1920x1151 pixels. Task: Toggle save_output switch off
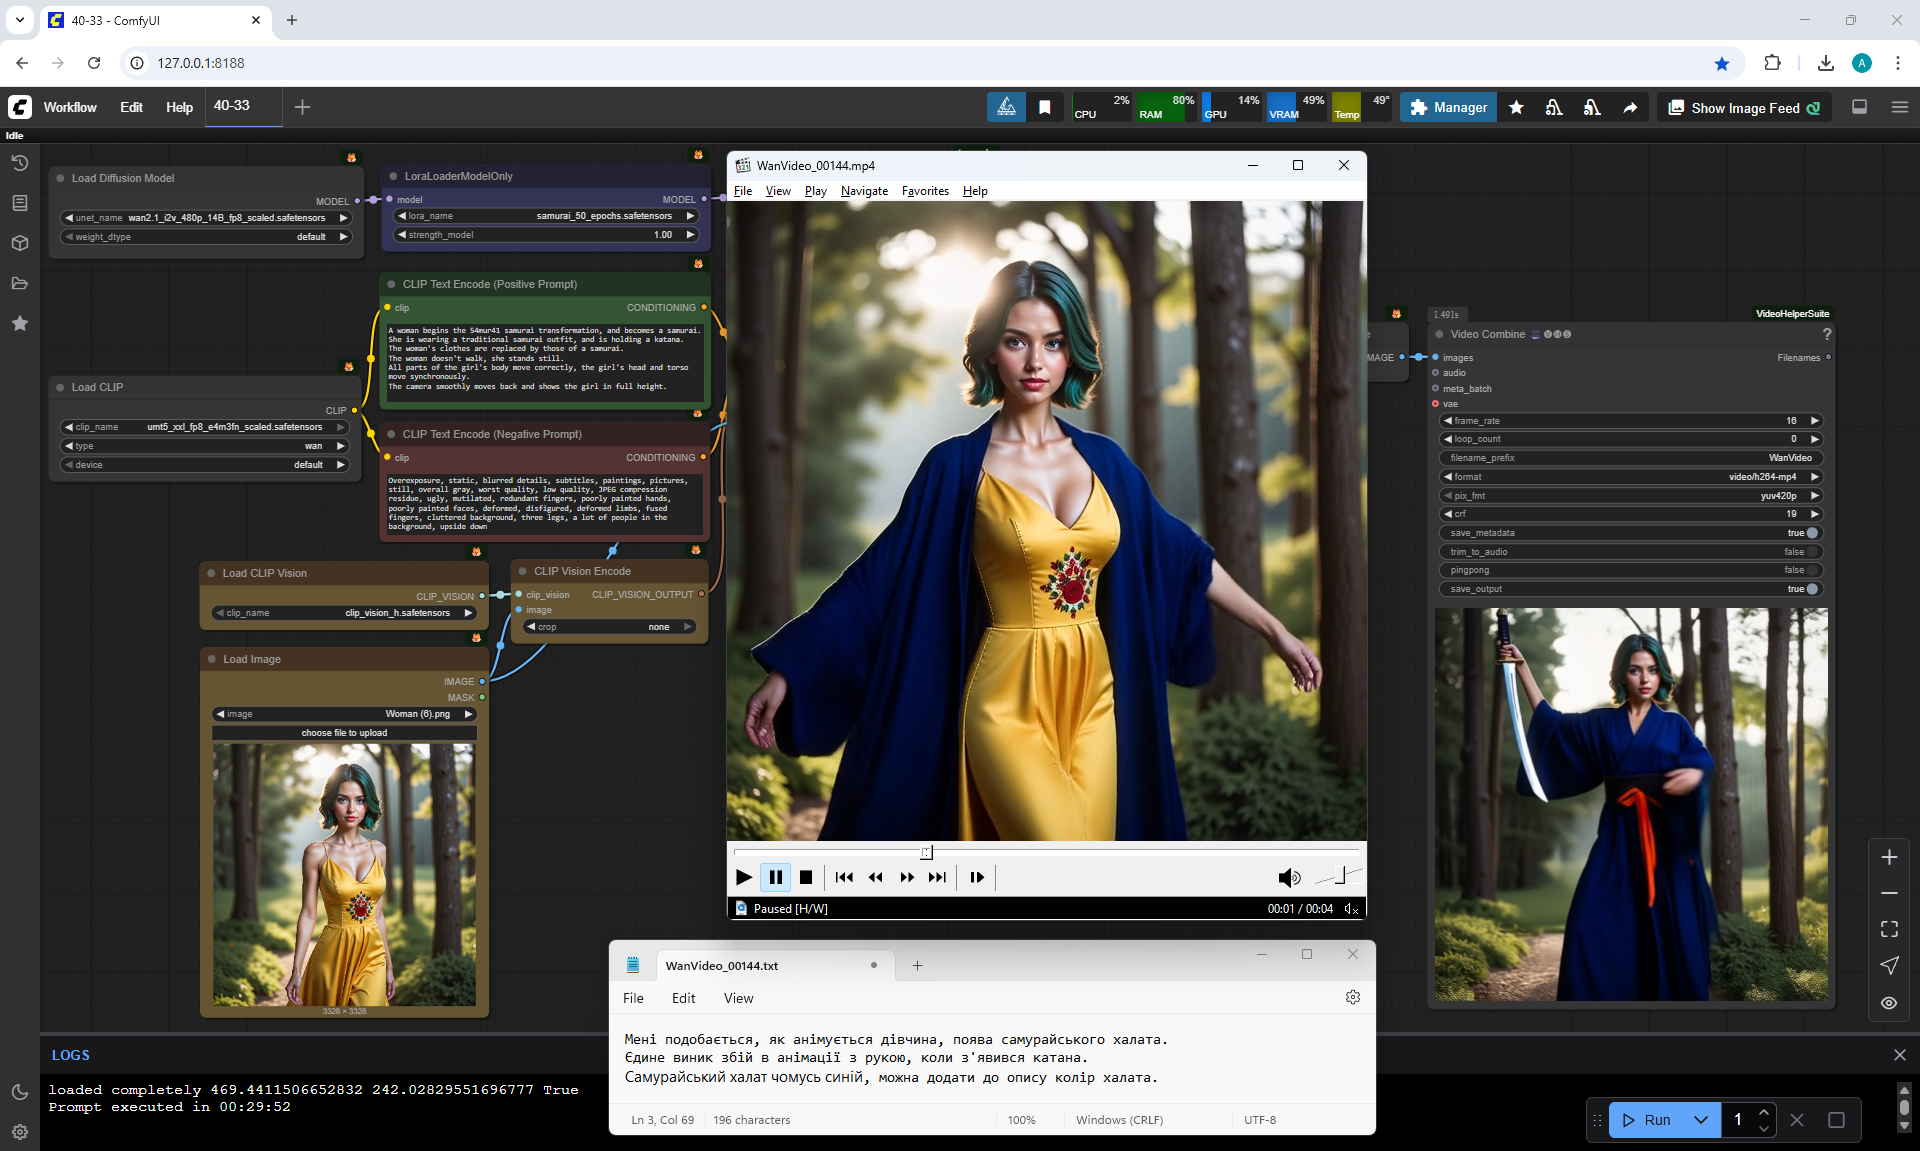[1811, 589]
